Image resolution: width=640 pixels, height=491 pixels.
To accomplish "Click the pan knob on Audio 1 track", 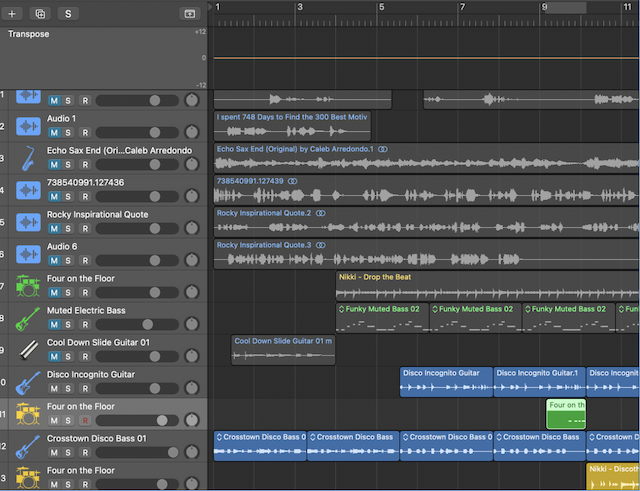I will 192,133.
